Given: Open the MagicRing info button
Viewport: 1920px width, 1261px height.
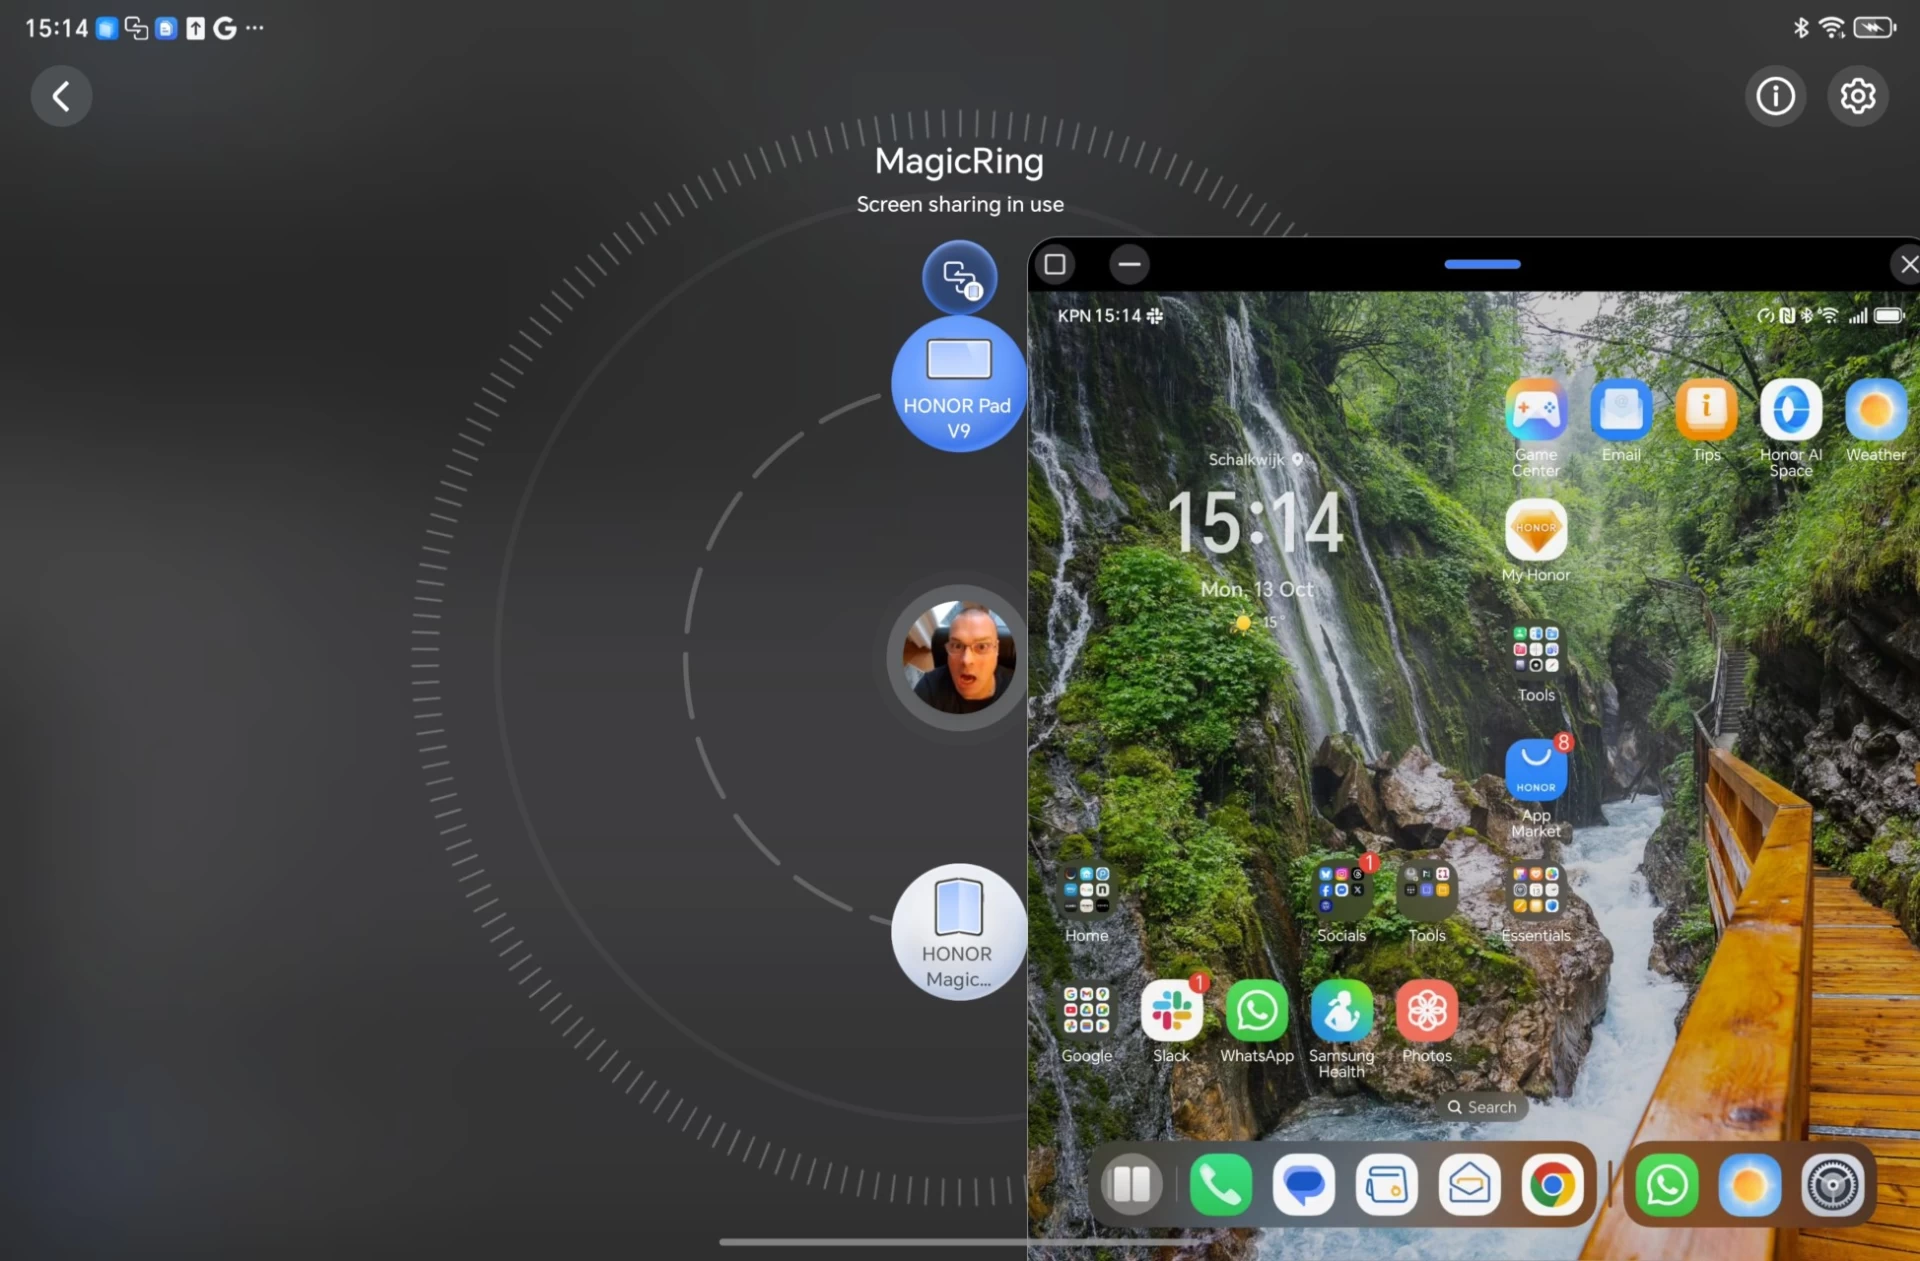Looking at the screenshot, I should [1775, 96].
